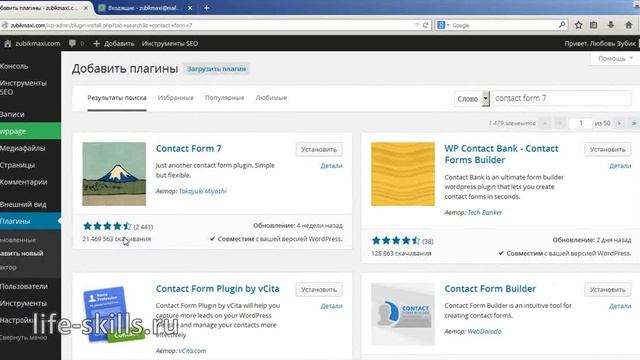
Task: Click the Google search magnifier icon
Action: (562, 25)
